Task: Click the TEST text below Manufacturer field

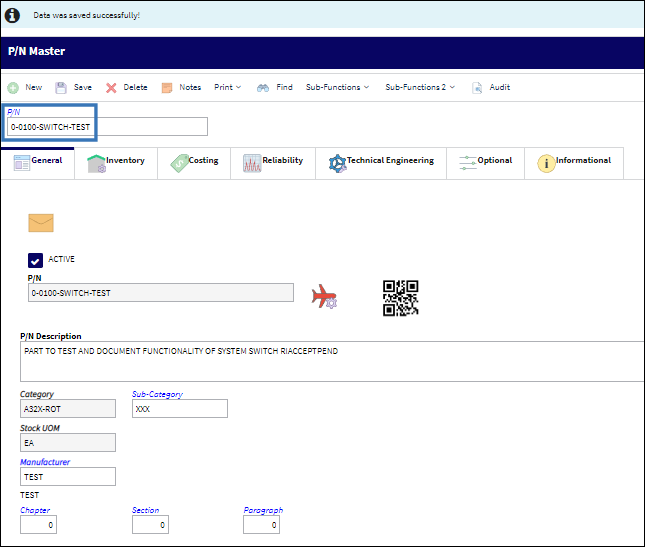Action: tap(30, 495)
